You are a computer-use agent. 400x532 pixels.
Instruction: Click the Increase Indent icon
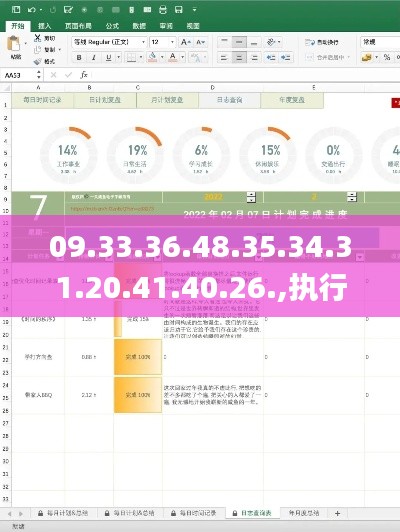pyautogui.click(x=286, y=58)
